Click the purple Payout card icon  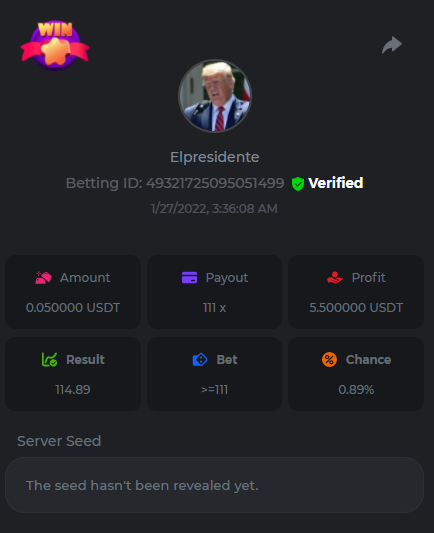coord(189,277)
